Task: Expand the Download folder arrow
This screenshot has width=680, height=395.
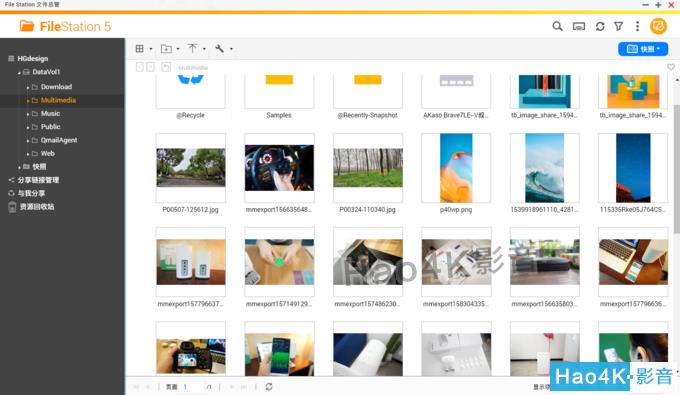Action: click(28, 87)
